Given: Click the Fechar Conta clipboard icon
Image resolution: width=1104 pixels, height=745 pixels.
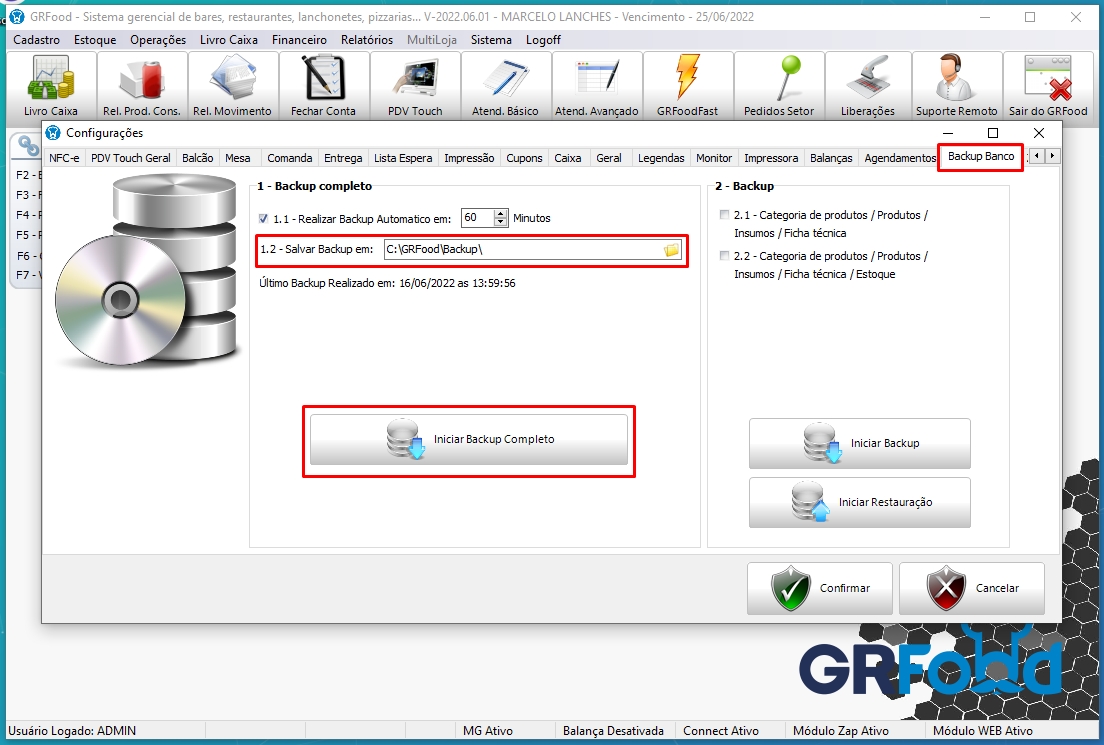Looking at the screenshot, I should (323, 85).
